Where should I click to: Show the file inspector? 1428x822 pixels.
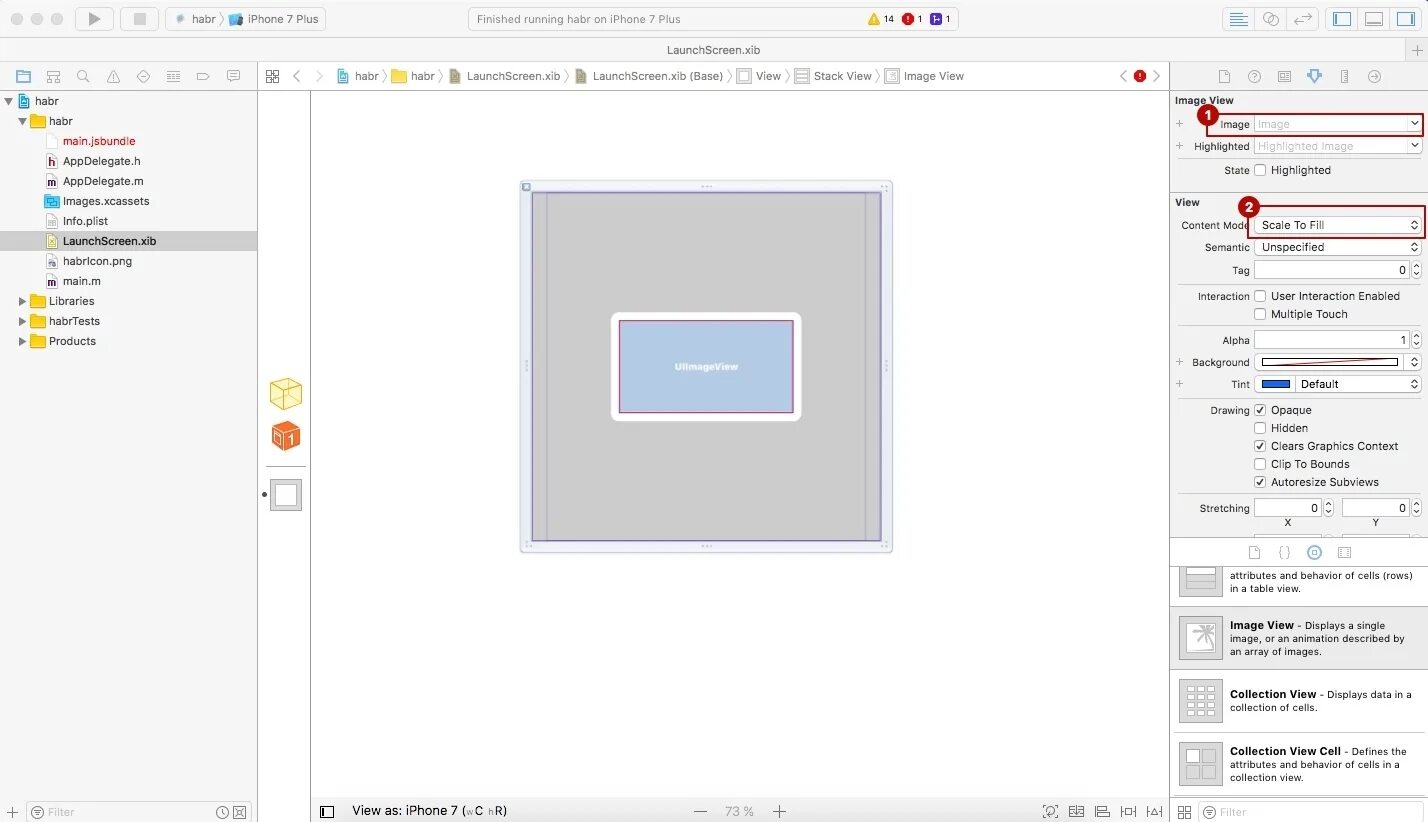click(1223, 76)
